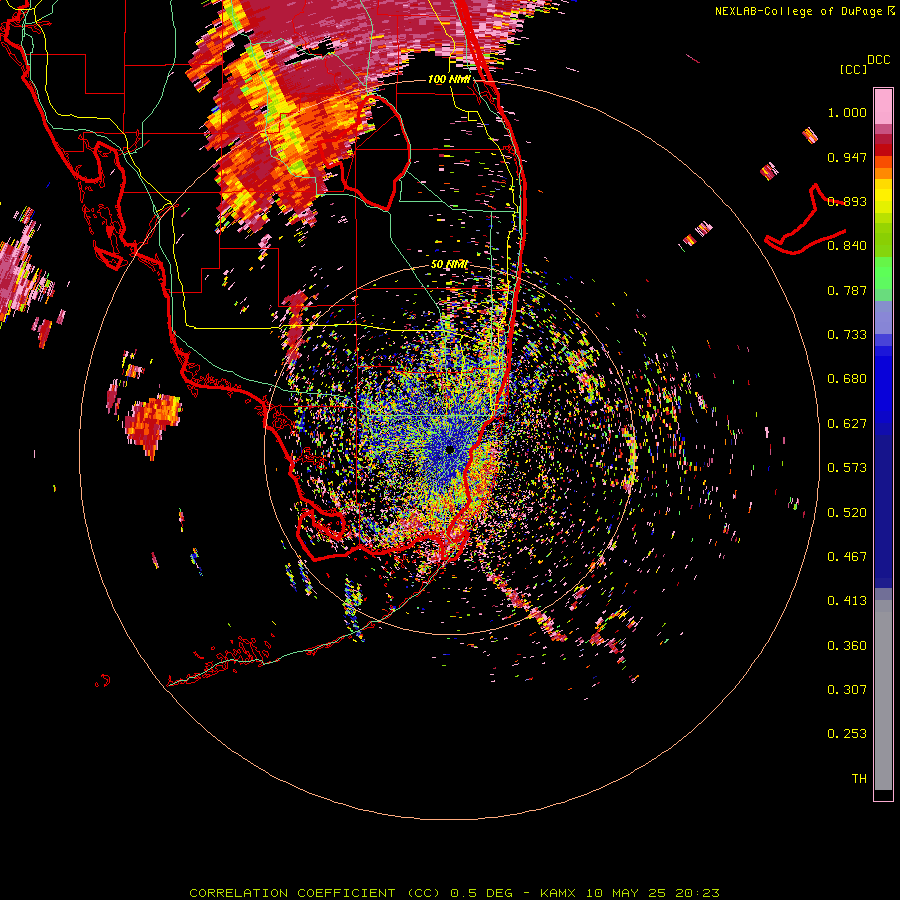Click the bright green segment of the color bar
This screenshot has height=900, width=900.
883,273
